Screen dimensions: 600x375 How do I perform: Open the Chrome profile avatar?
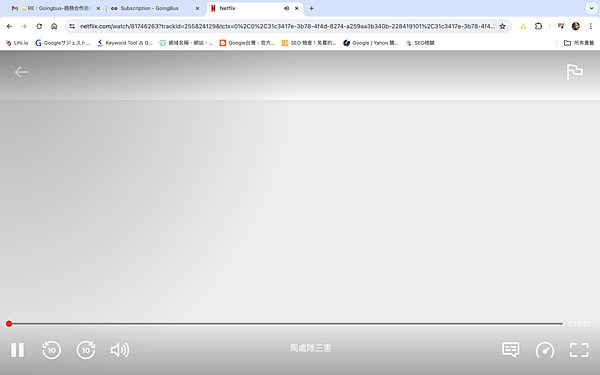tap(576, 26)
